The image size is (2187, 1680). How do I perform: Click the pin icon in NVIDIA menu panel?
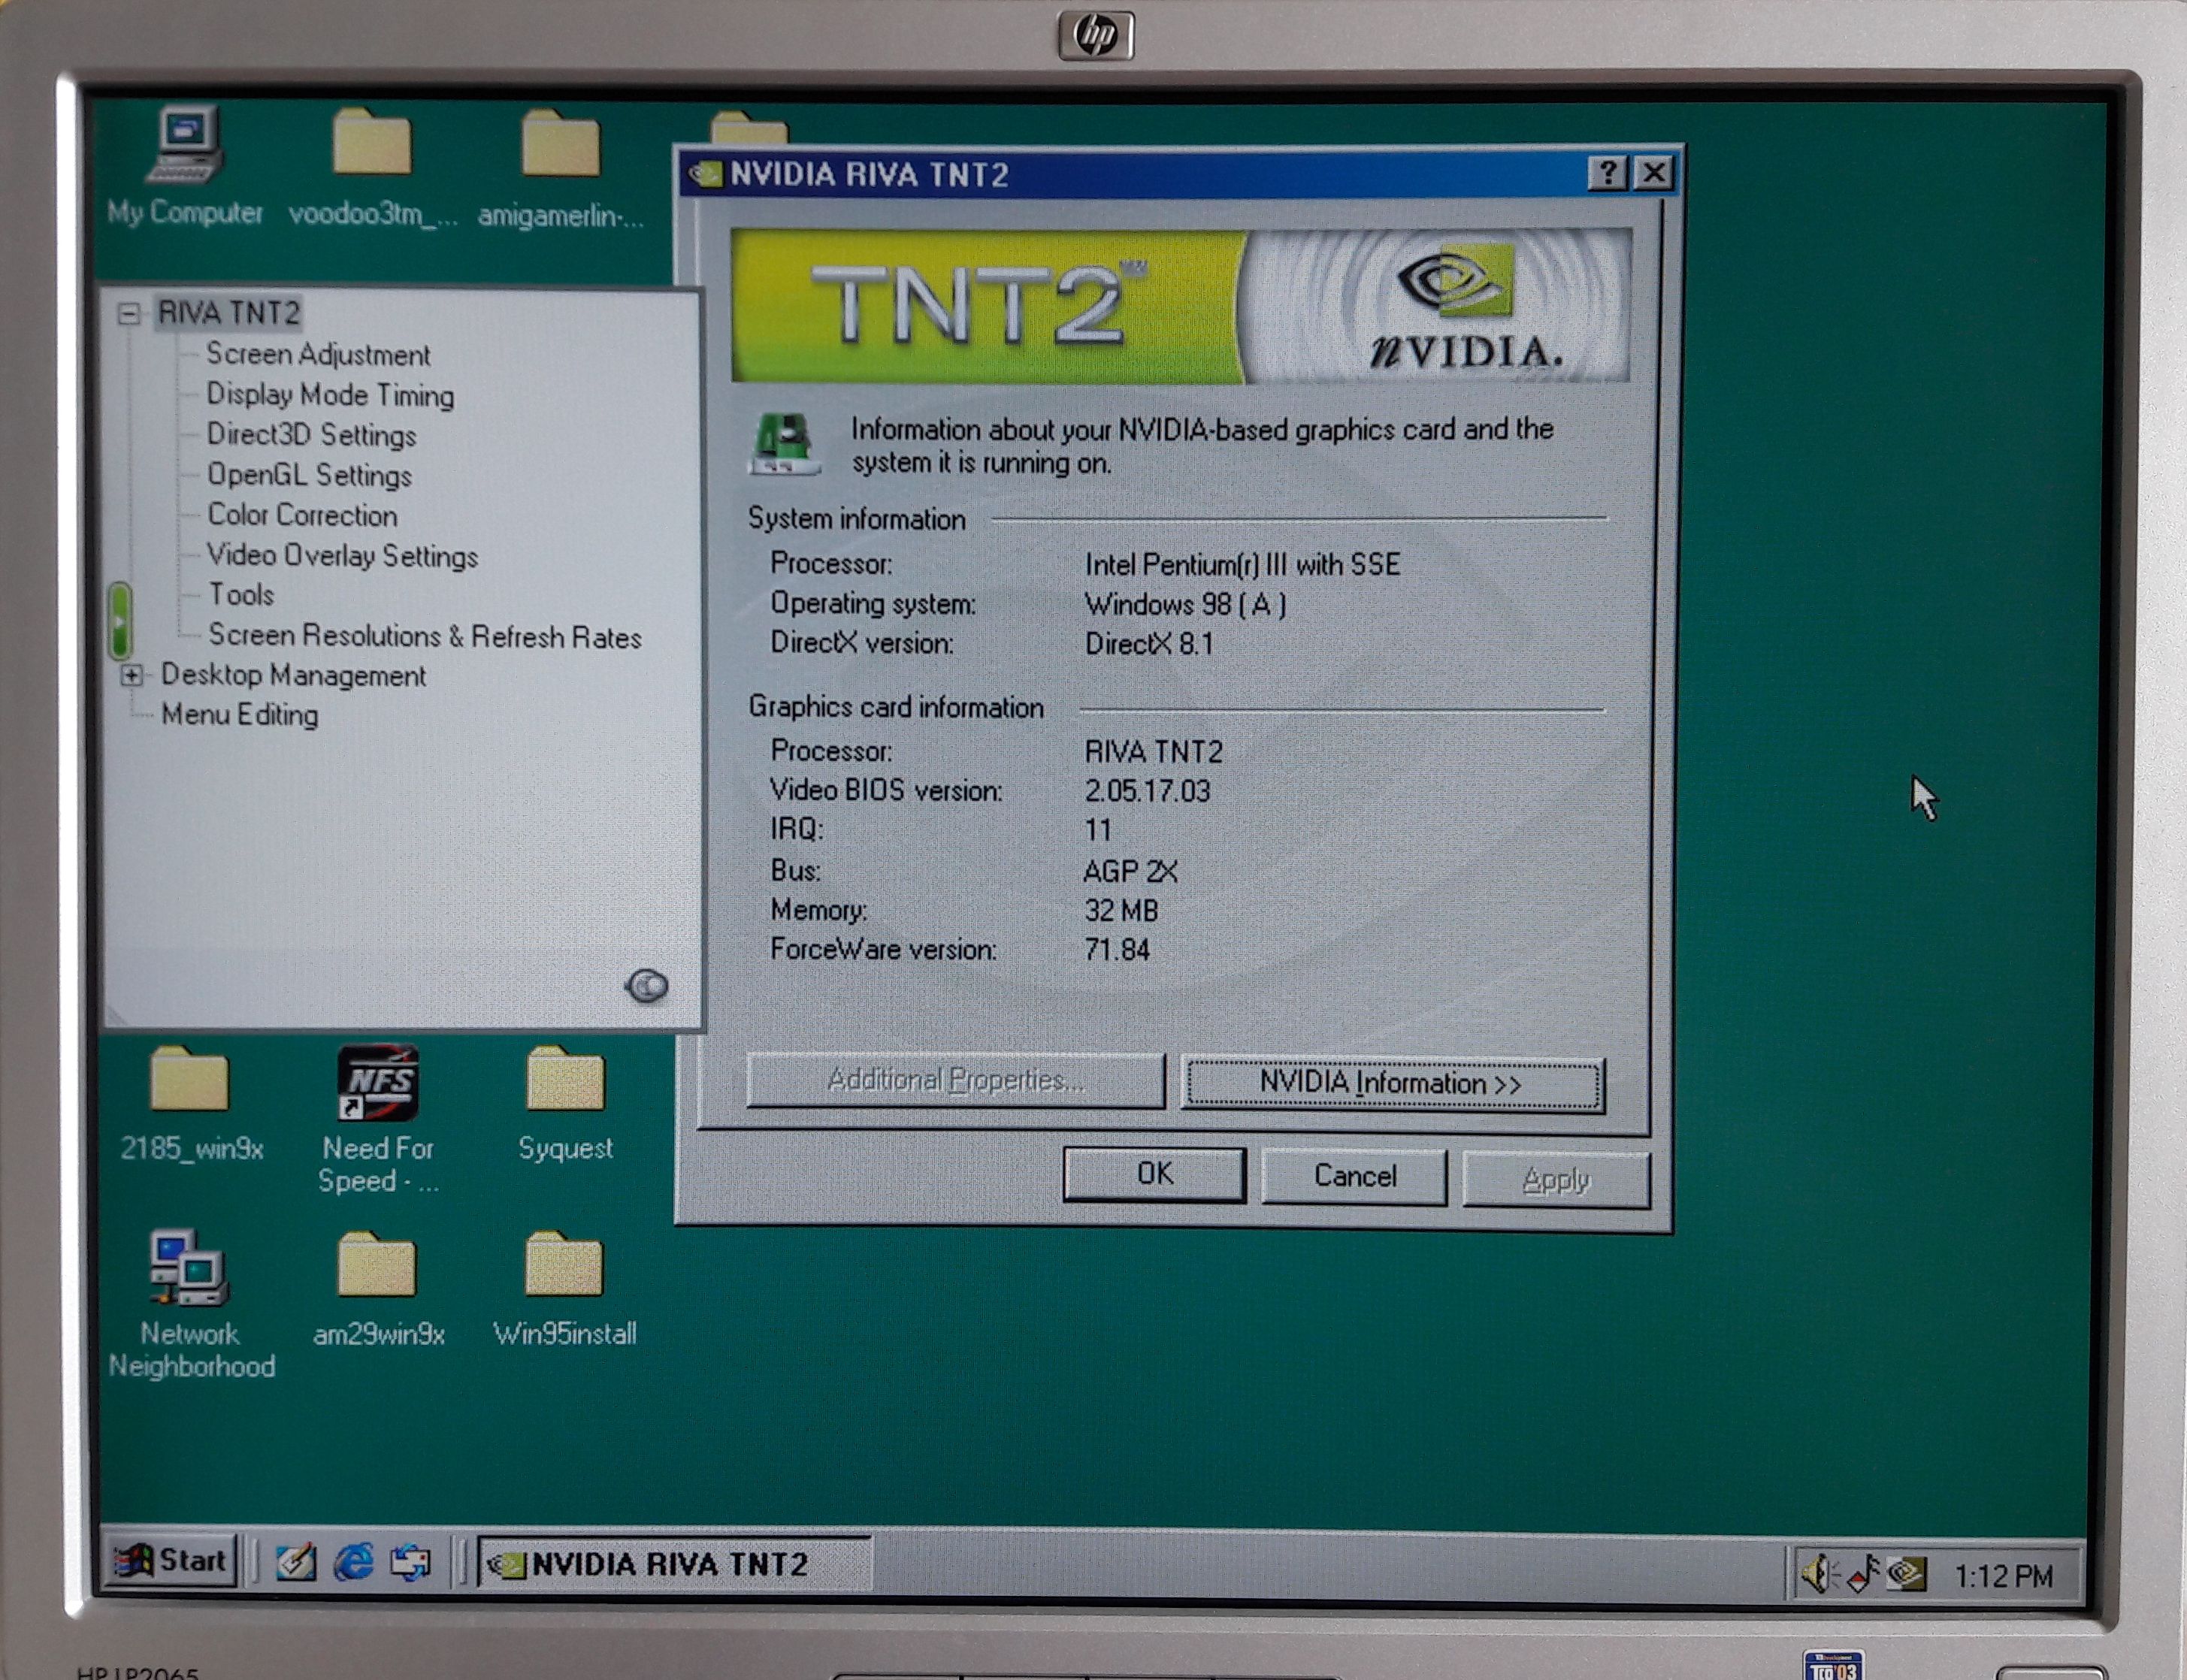[x=646, y=986]
